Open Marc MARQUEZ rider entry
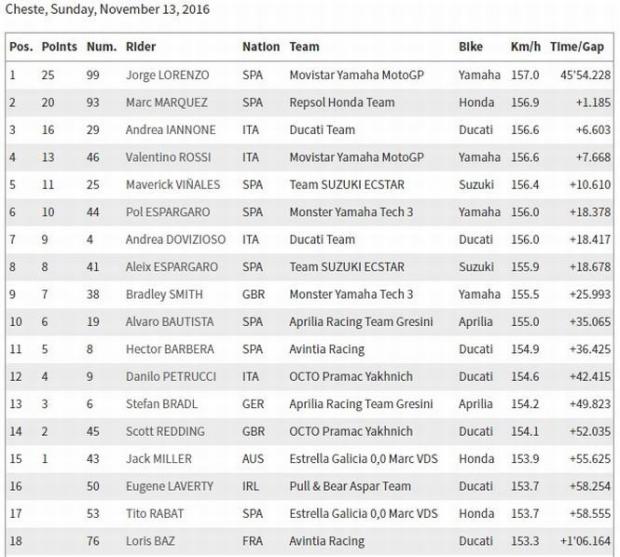620x557 pixels. coord(167,102)
